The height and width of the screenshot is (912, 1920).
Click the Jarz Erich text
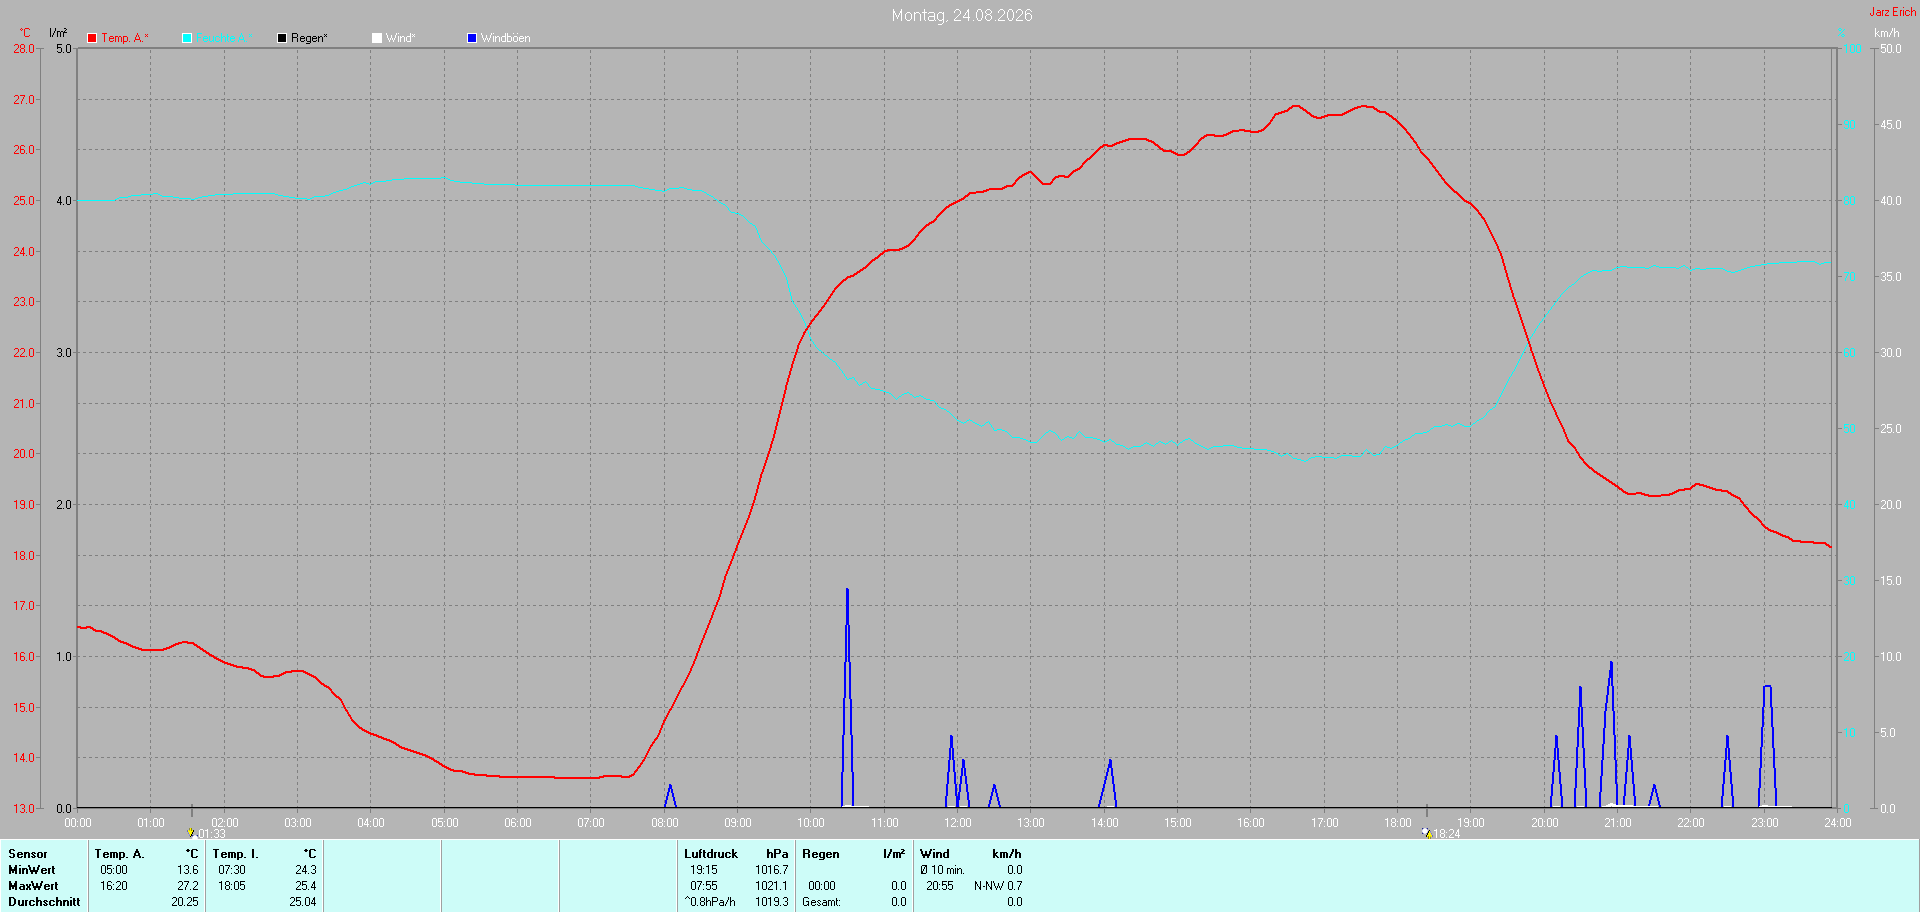[1892, 12]
